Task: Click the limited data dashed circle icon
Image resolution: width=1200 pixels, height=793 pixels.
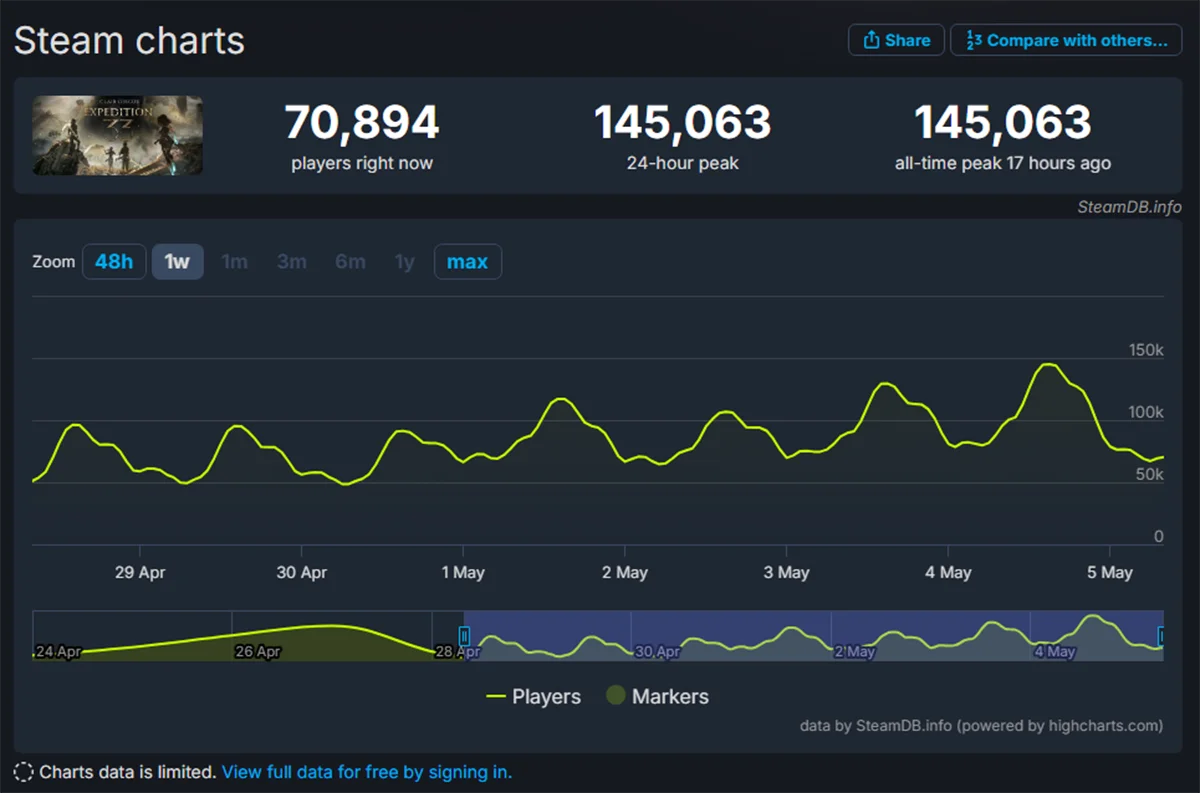Action: pos(24,772)
